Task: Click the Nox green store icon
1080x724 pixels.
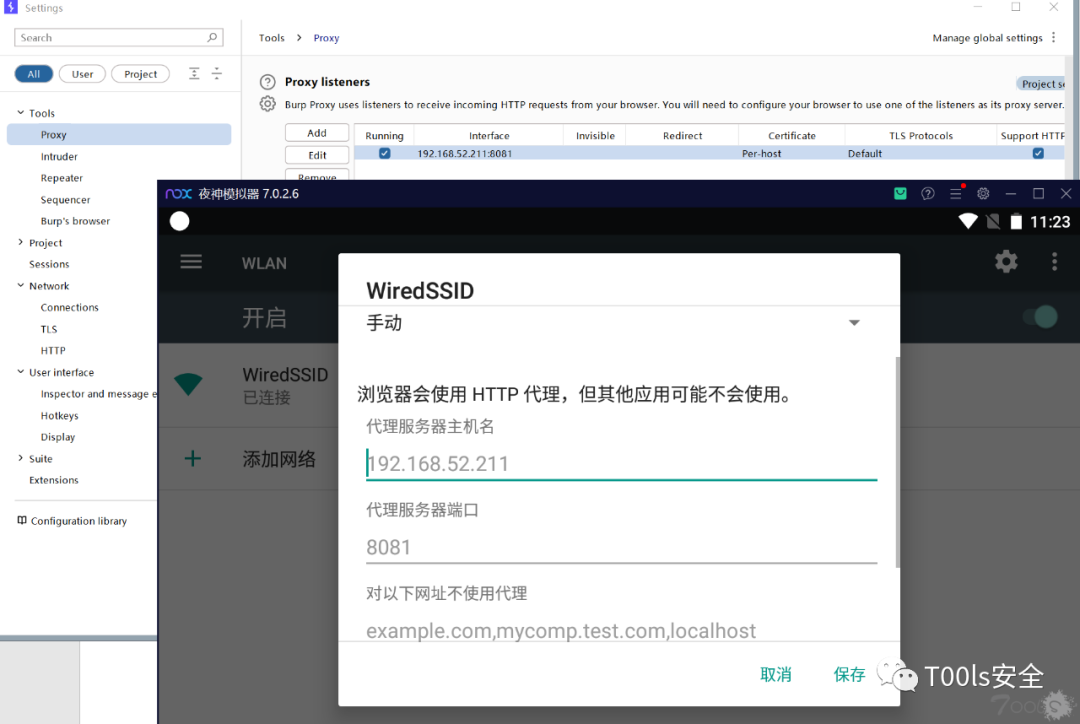Action: pos(900,194)
